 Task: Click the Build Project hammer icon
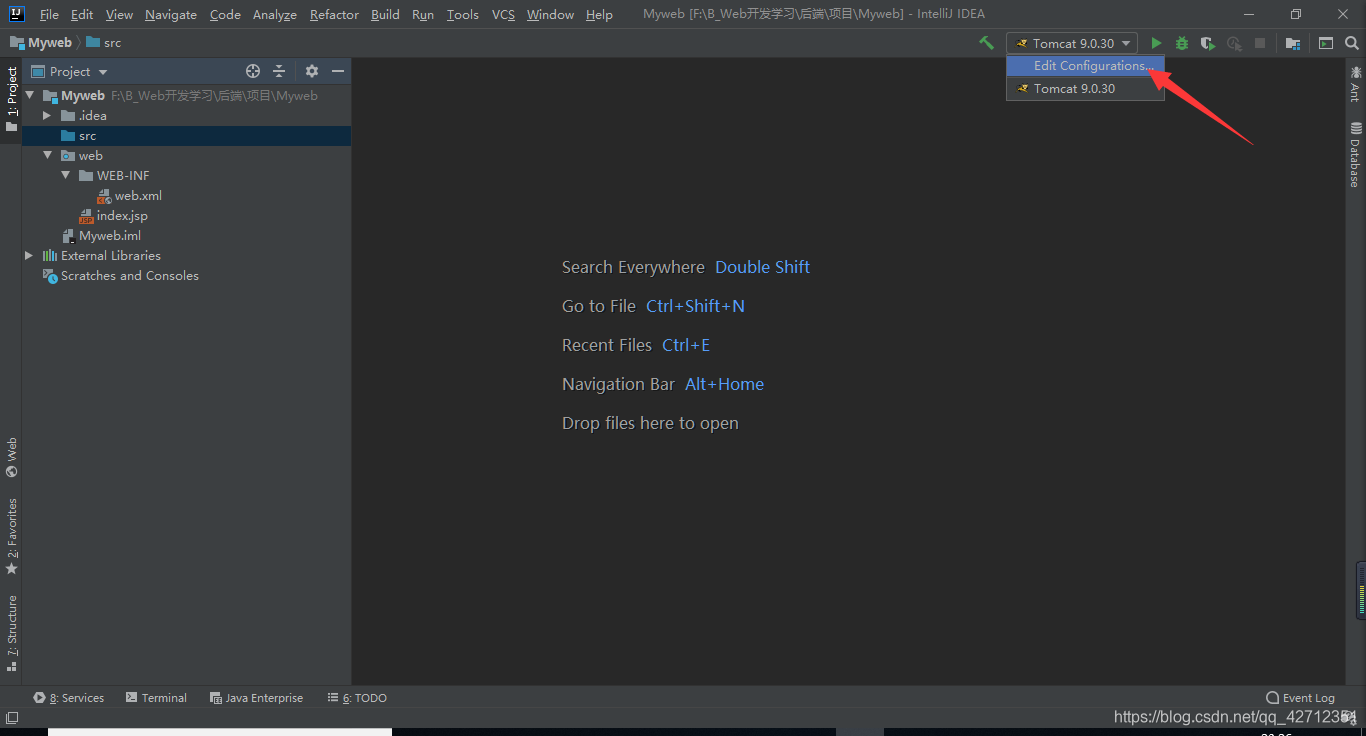click(x=986, y=43)
